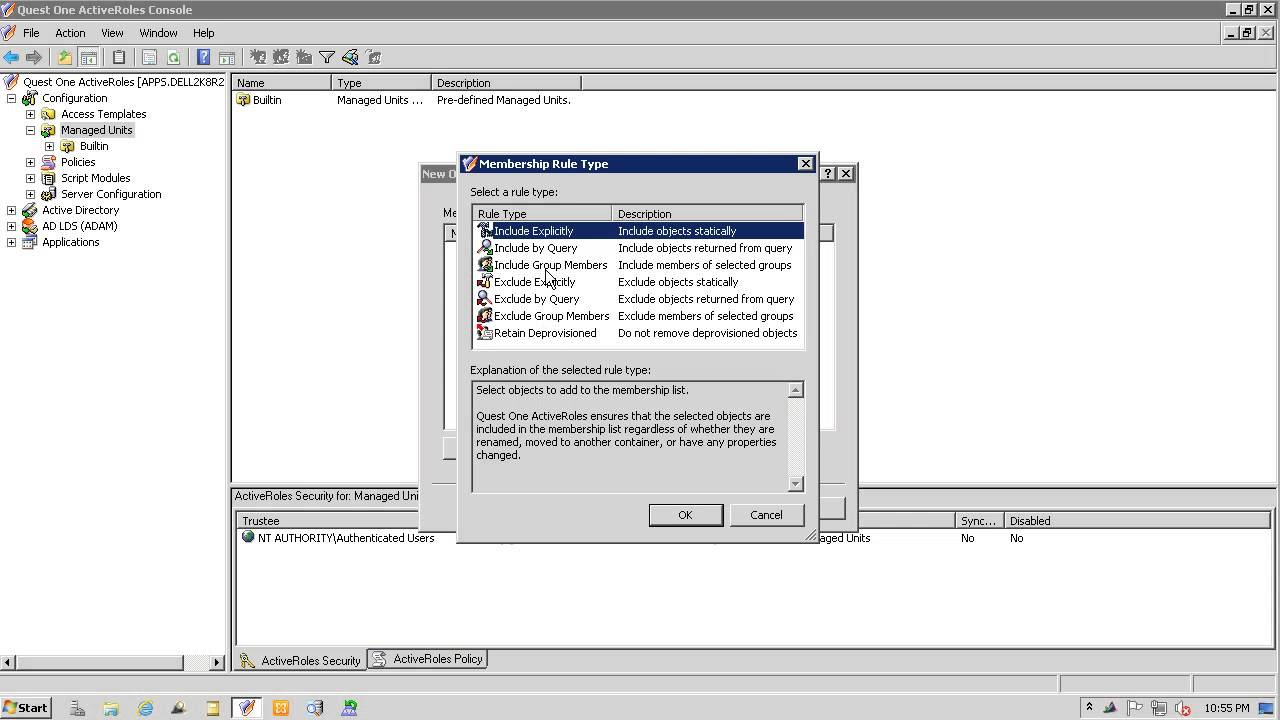Close the Membership Rule Type dialog
This screenshot has width=1280, height=720.
point(805,163)
